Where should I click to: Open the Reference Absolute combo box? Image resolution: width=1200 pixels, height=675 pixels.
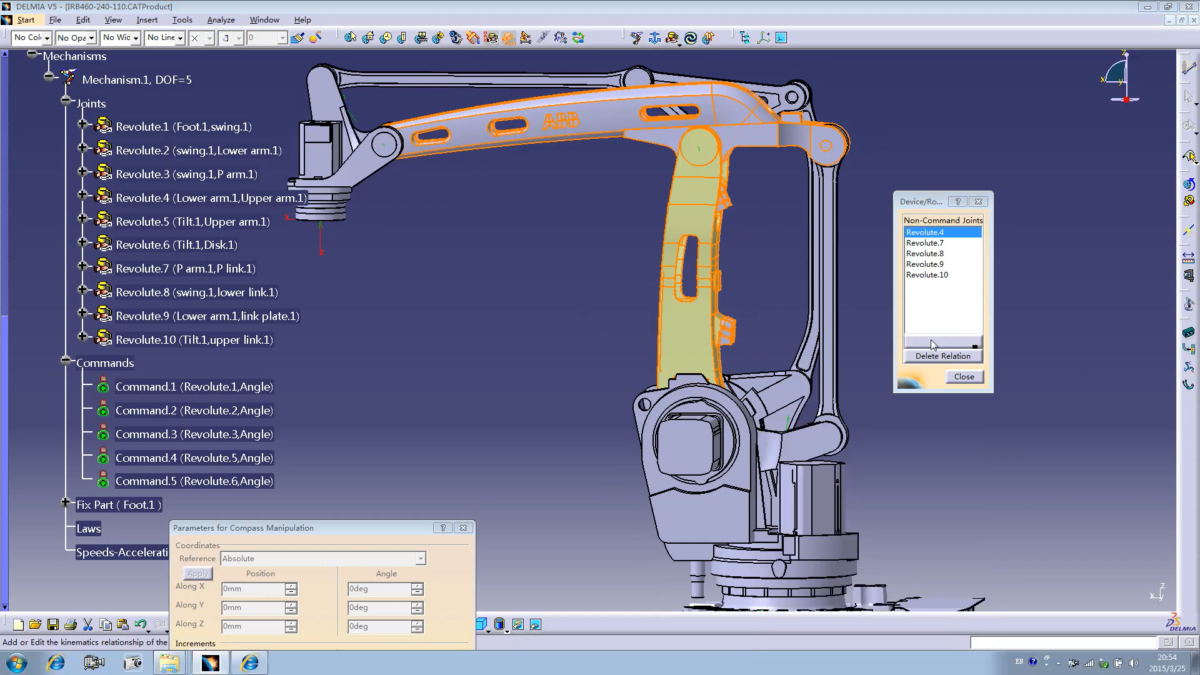323,558
